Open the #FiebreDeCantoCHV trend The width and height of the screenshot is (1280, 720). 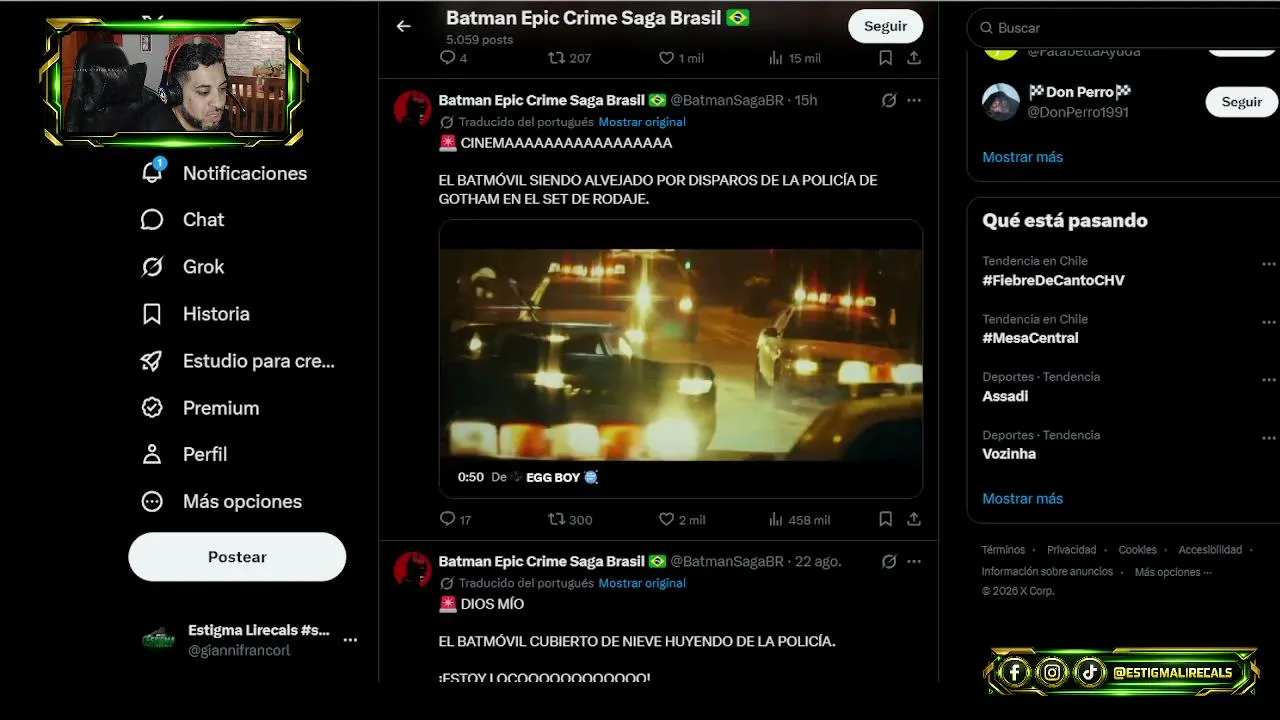(1053, 280)
